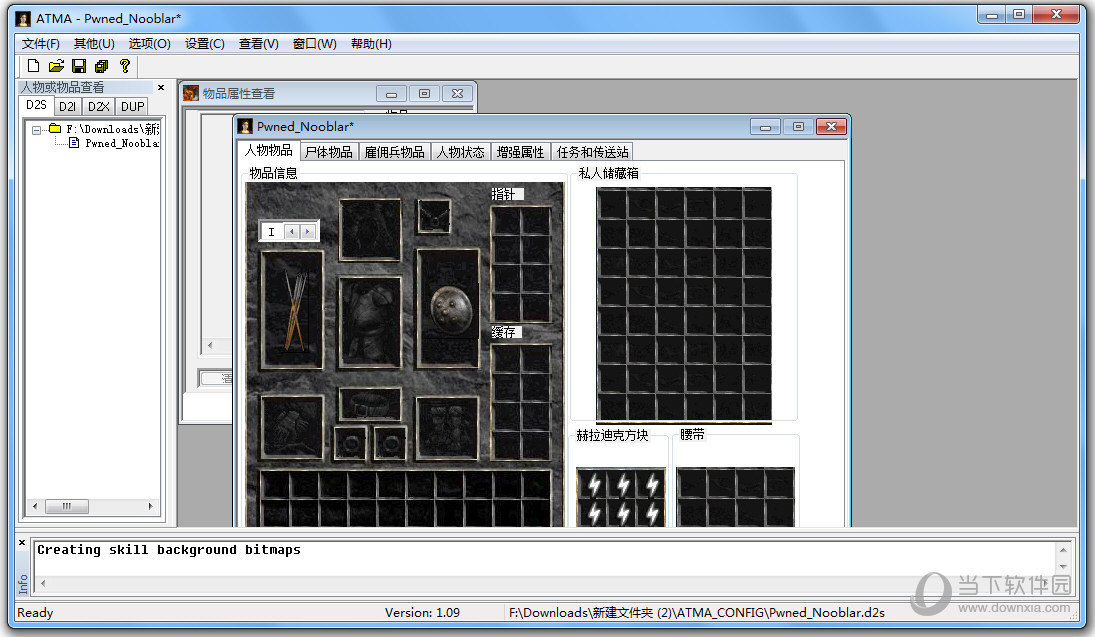Switch to the 任务和传送站 tab
The height and width of the screenshot is (637, 1095).
tap(592, 152)
